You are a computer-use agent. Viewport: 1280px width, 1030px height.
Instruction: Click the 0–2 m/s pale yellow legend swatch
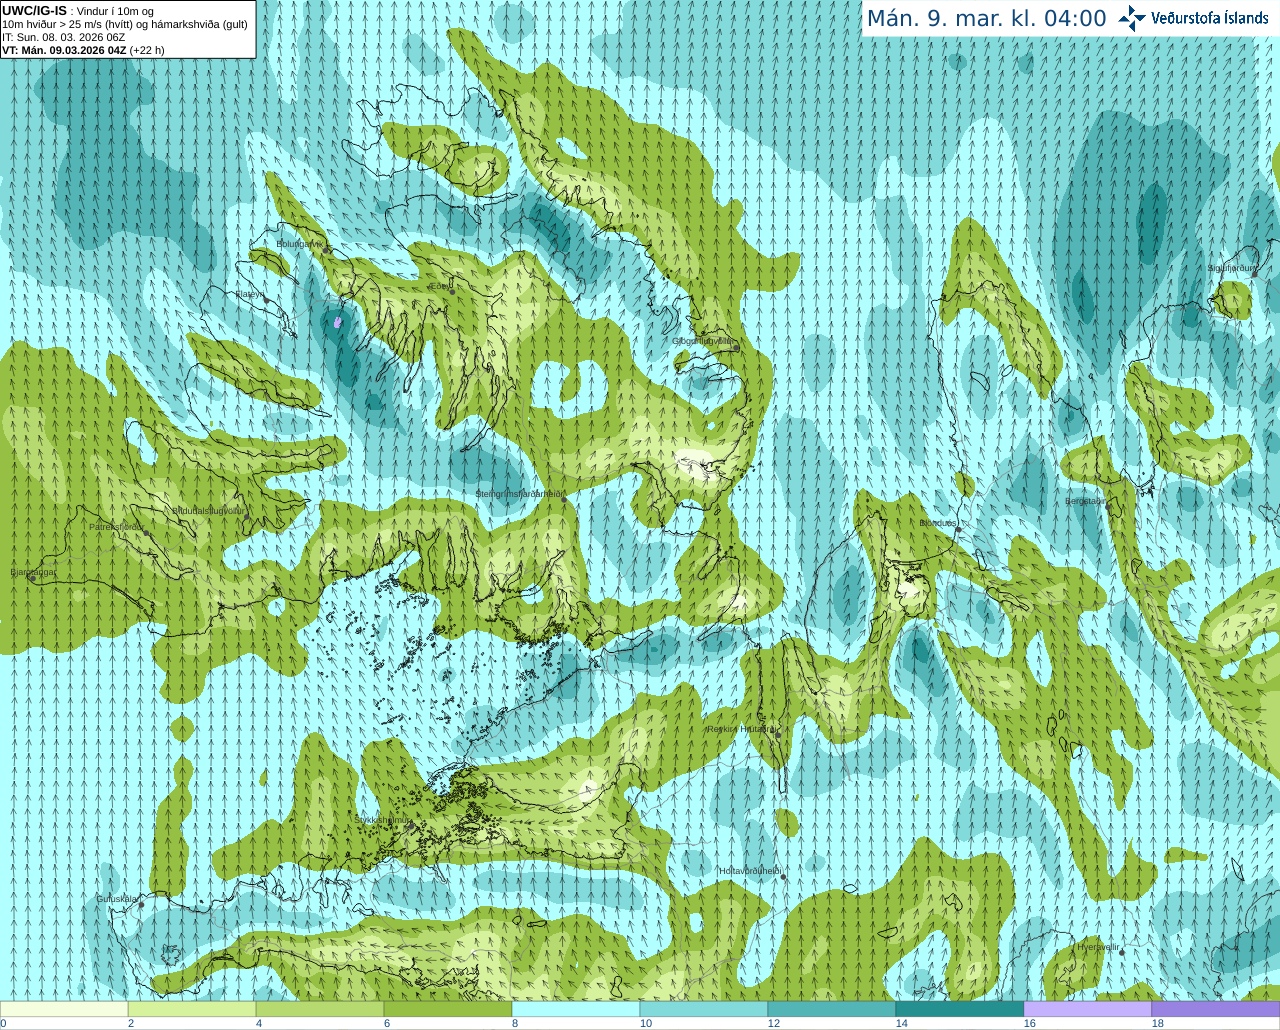(x=64, y=1009)
